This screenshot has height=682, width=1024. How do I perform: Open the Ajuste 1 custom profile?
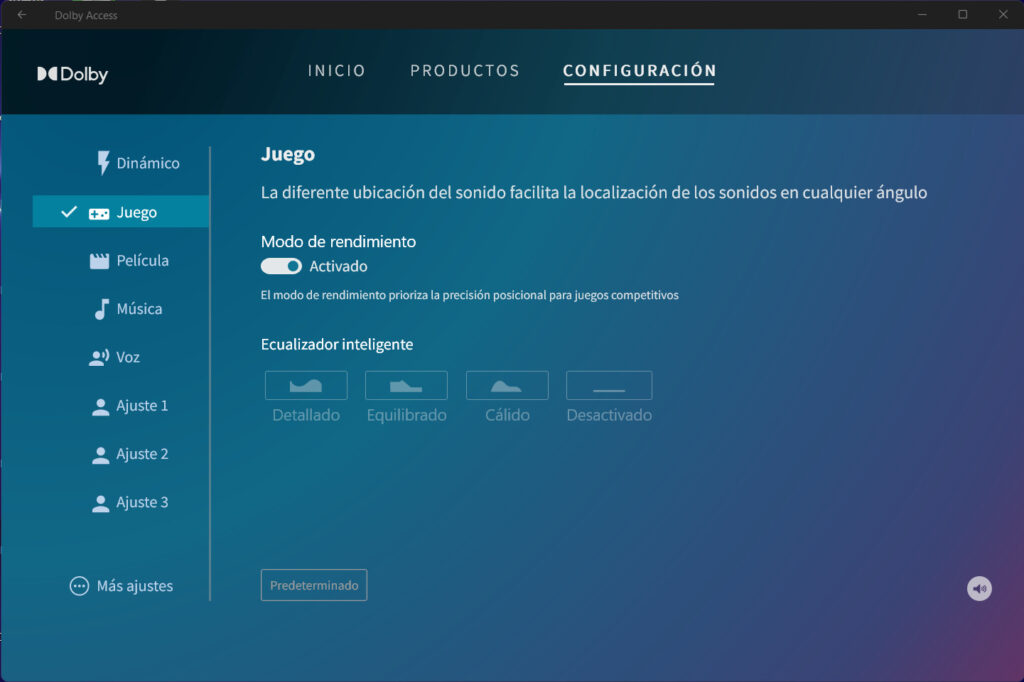pos(129,406)
